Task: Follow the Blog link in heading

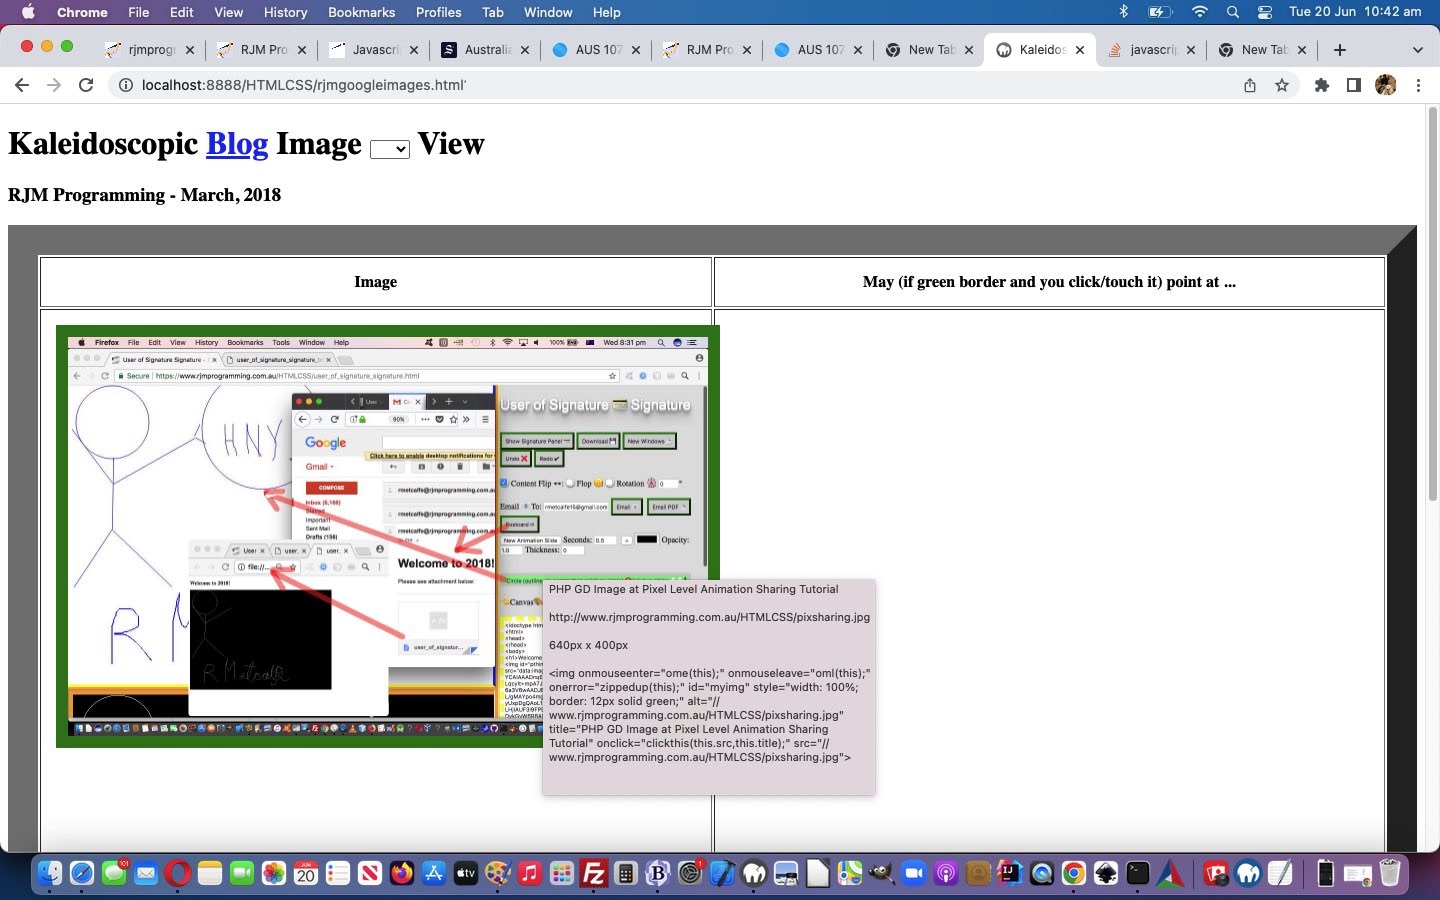Action: 237,144
